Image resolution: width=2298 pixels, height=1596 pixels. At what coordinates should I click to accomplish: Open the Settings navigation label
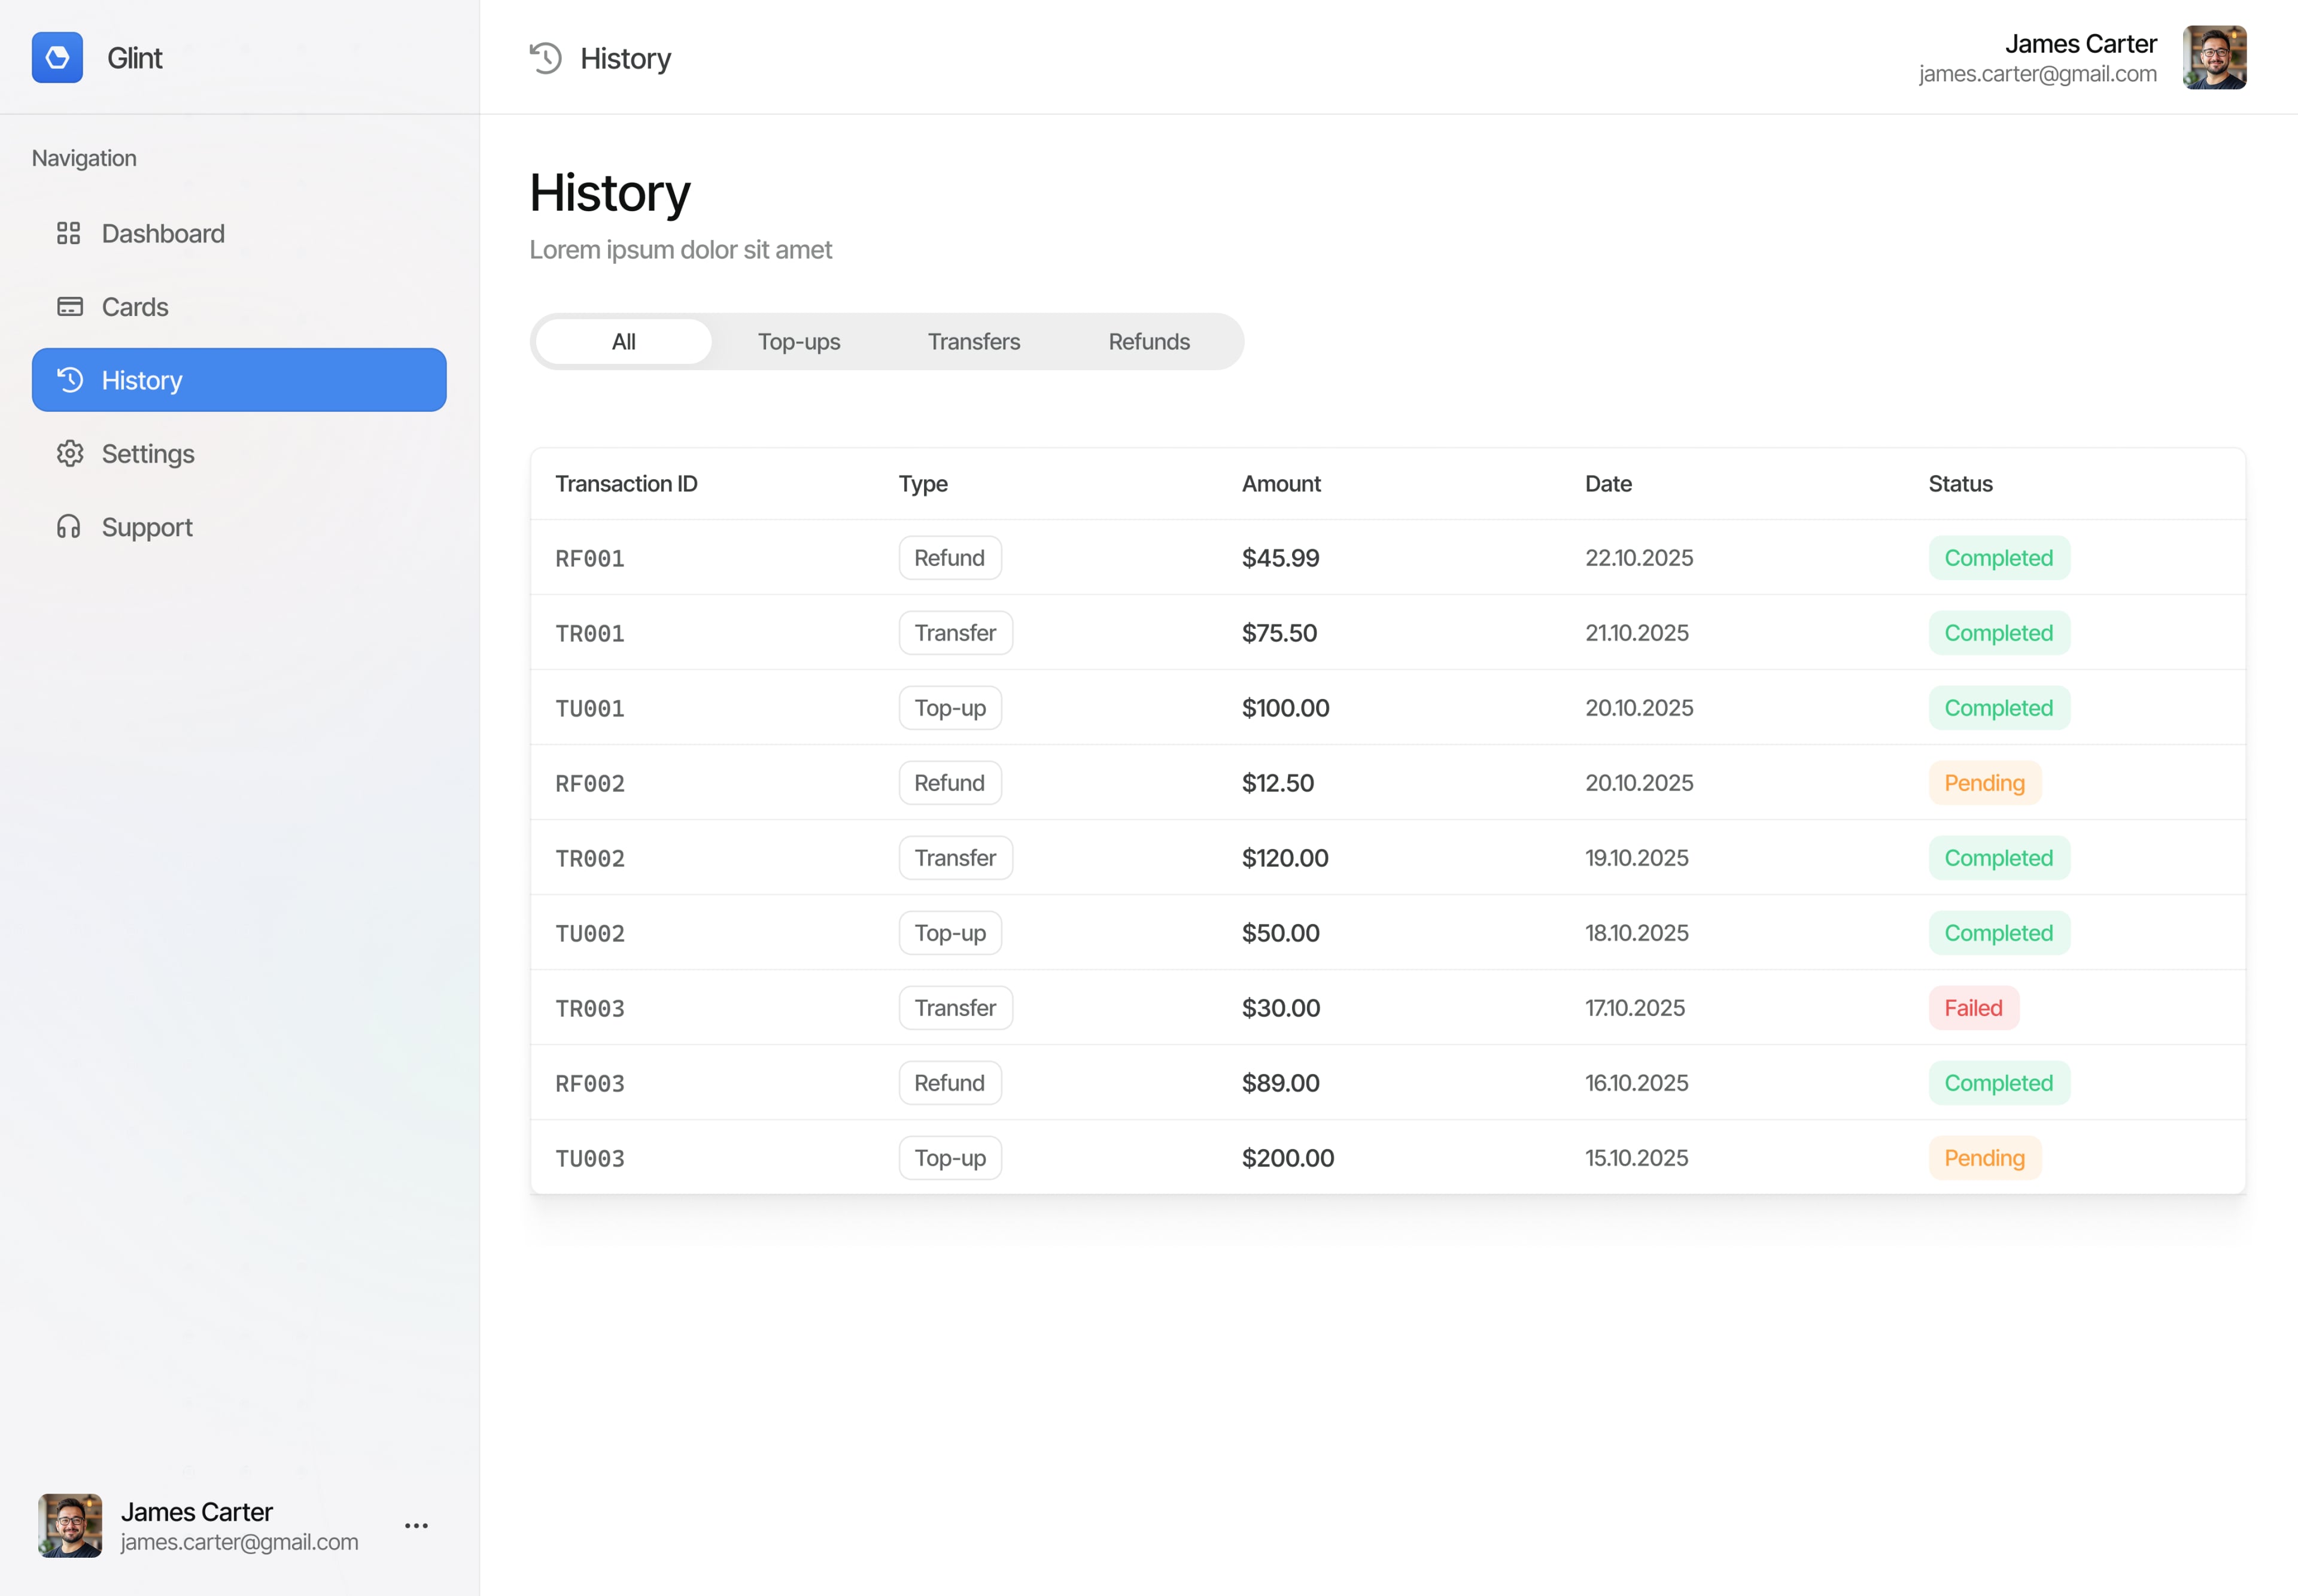click(148, 454)
